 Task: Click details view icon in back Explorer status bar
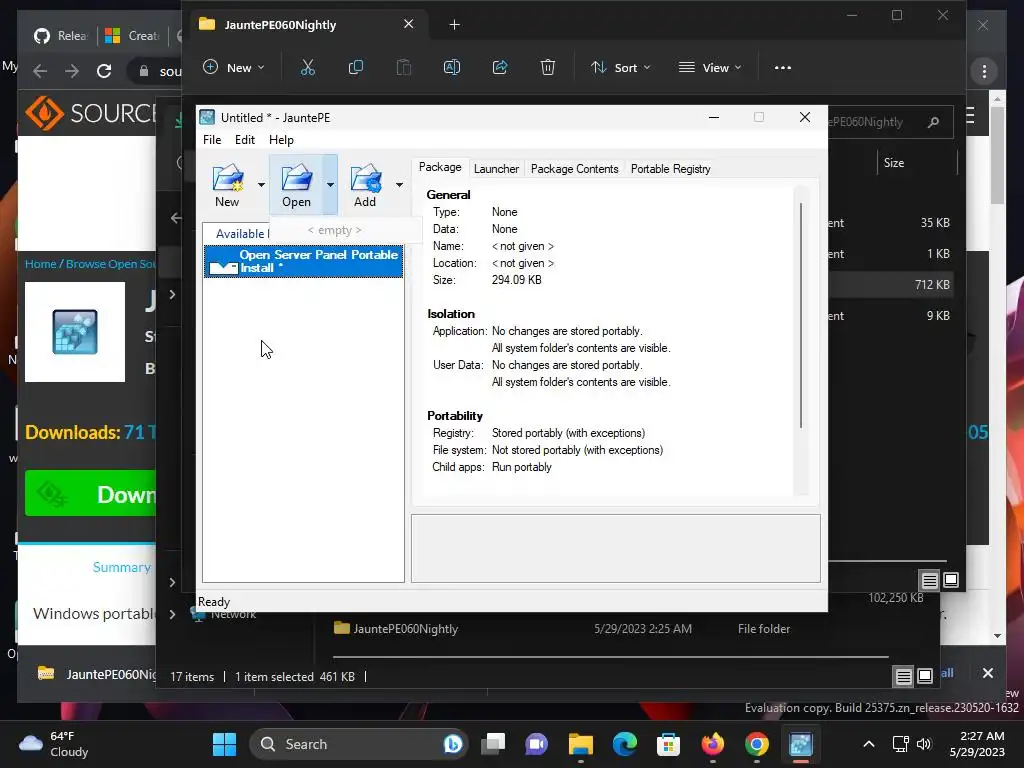pyautogui.click(x=903, y=677)
